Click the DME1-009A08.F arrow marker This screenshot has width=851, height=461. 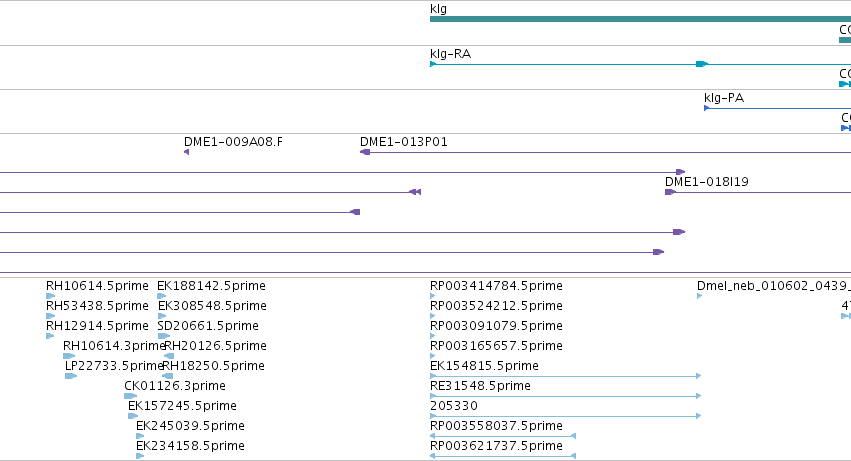coord(187,152)
